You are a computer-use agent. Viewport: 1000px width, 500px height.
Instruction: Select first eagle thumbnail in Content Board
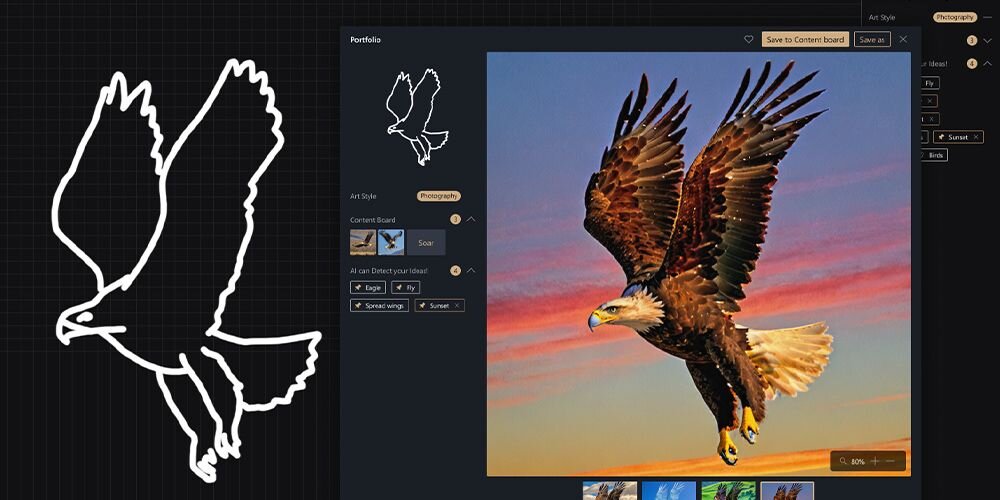(x=363, y=242)
